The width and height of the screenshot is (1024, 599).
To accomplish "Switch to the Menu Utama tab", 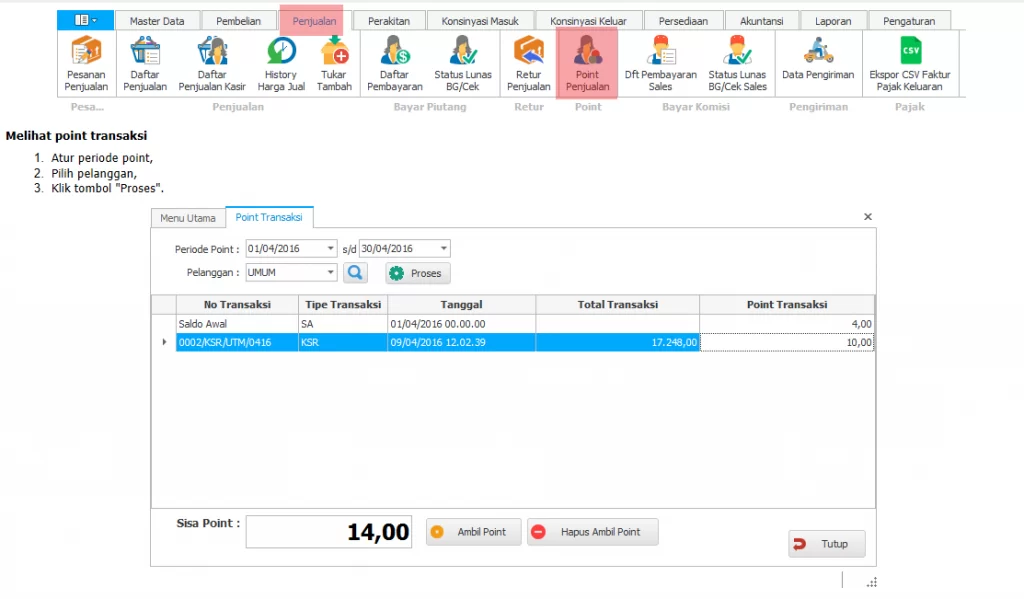I will (x=187, y=218).
